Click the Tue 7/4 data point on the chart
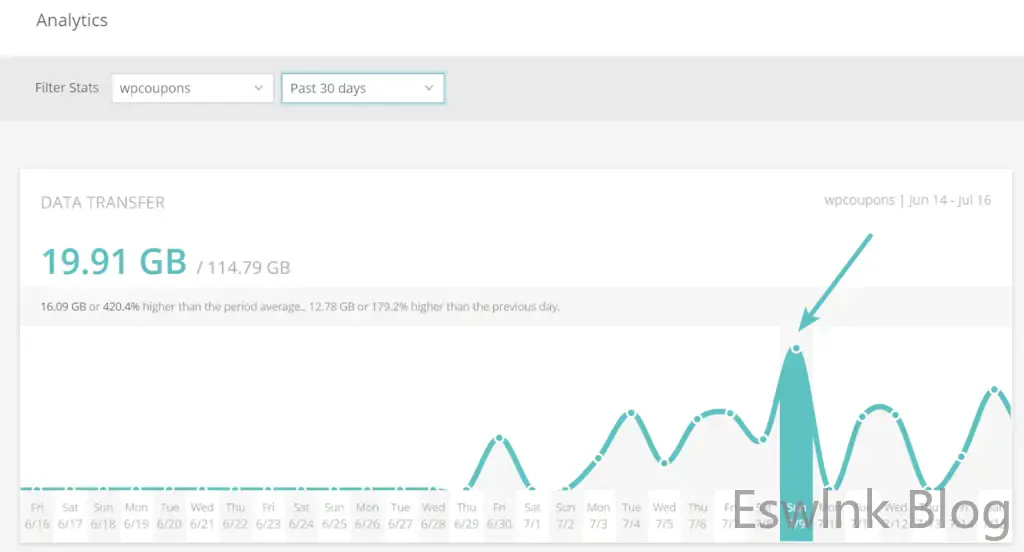The height and width of the screenshot is (552, 1024). [x=631, y=413]
